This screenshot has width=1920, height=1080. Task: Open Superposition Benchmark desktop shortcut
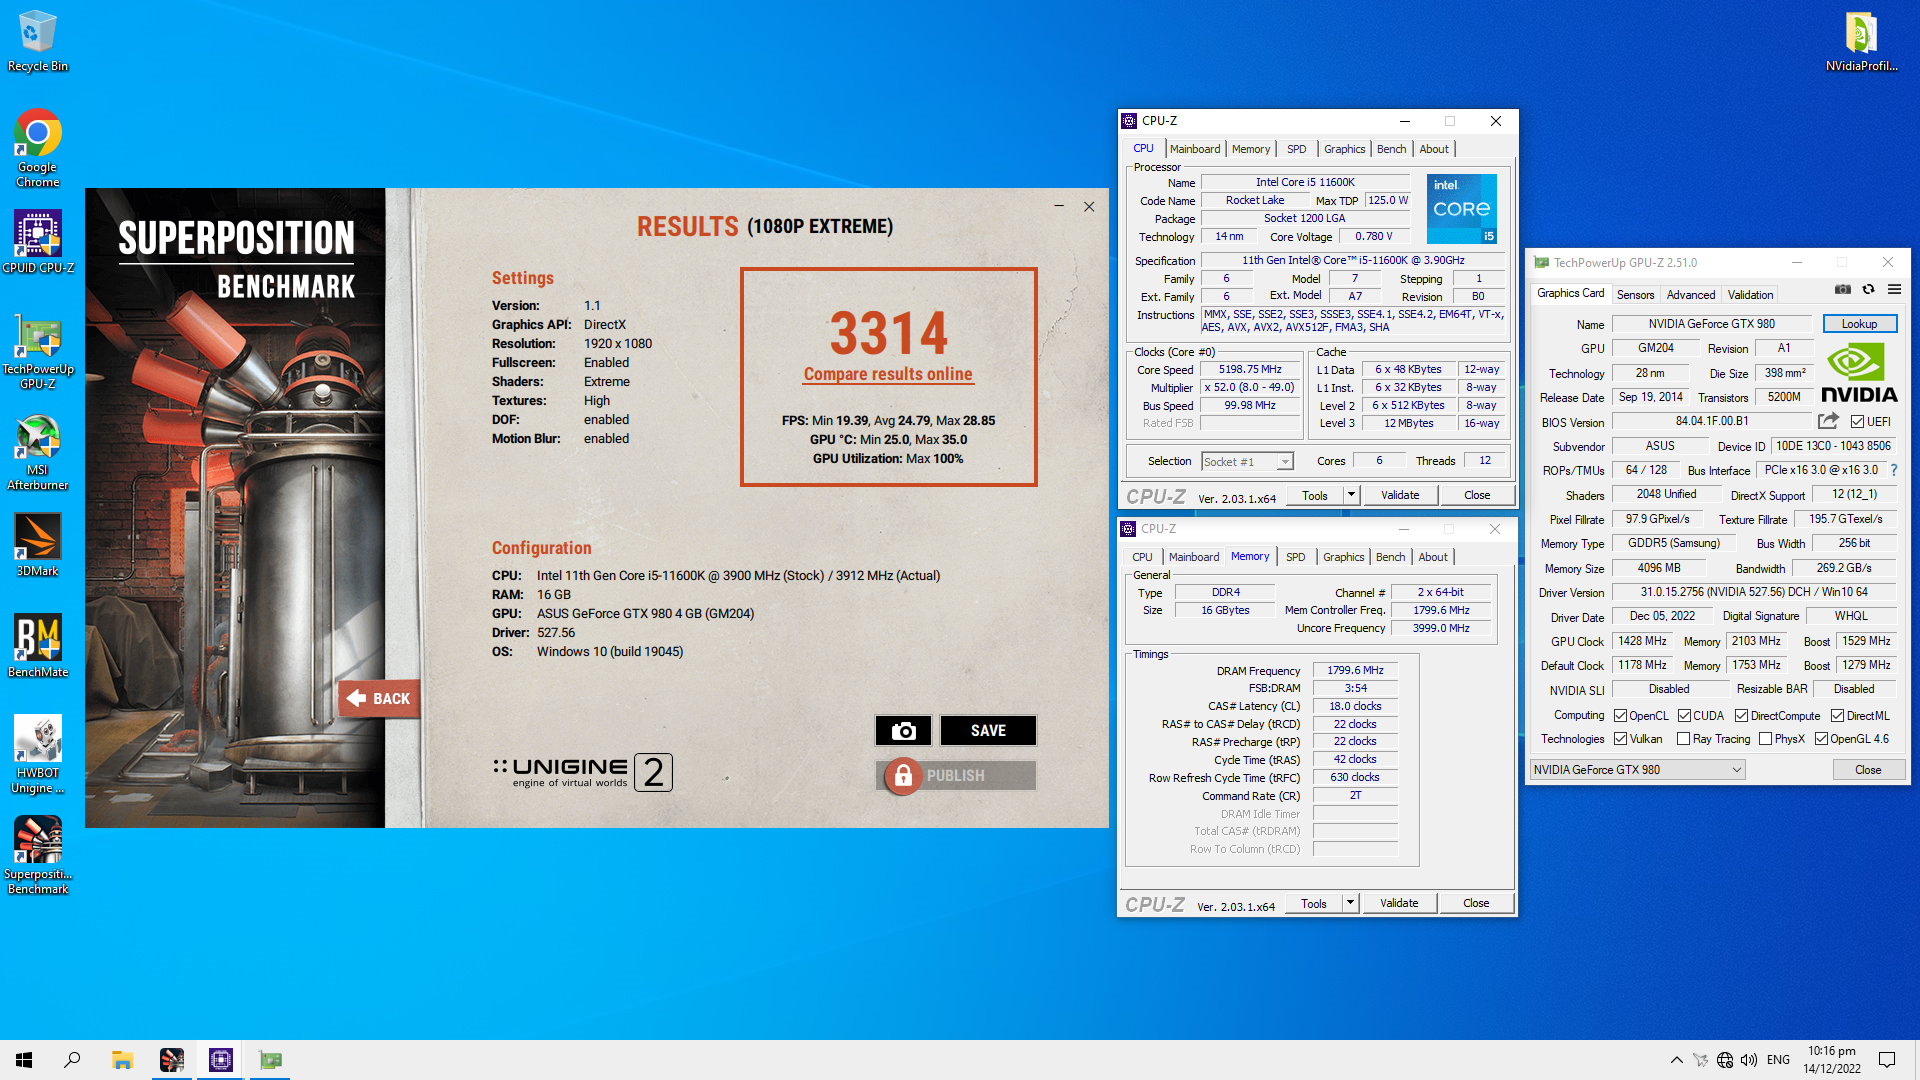tap(37, 855)
